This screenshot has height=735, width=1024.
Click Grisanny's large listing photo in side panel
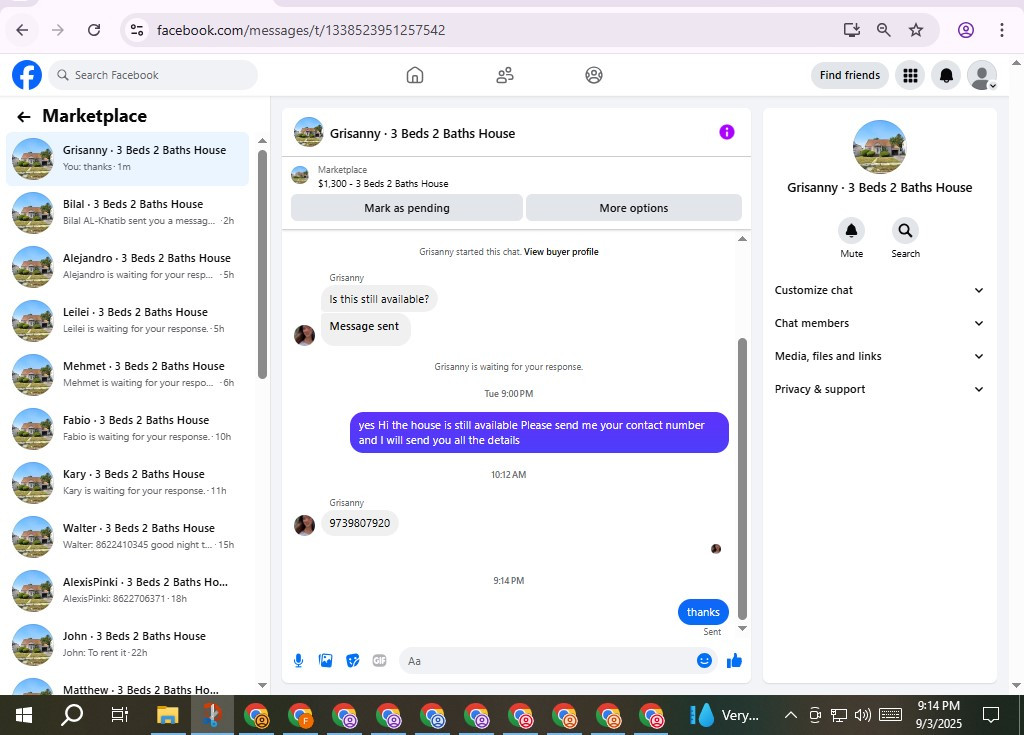(879, 146)
